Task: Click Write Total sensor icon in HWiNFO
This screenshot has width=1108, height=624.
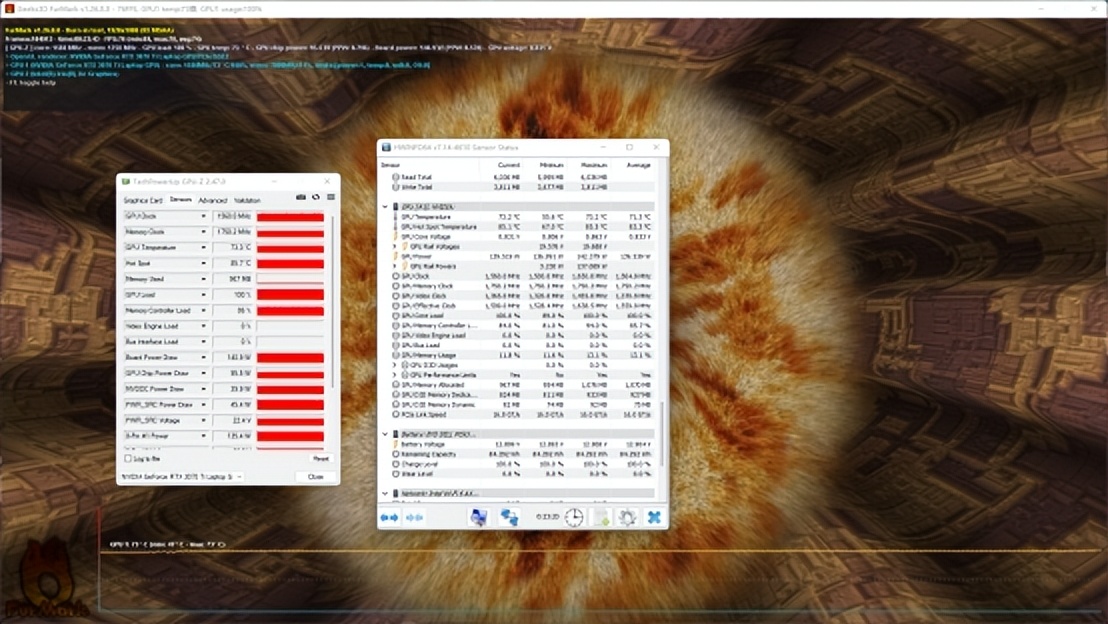Action: [396, 187]
